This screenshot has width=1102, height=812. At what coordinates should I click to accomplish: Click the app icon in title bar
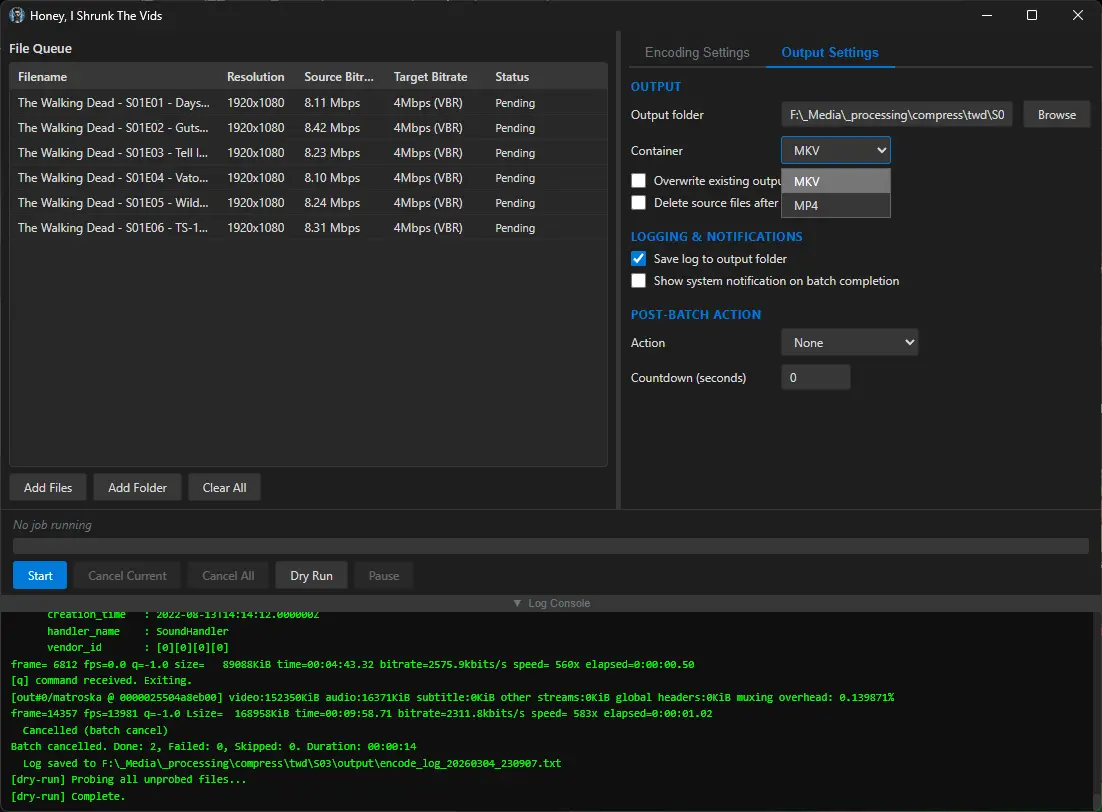(x=16, y=15)
